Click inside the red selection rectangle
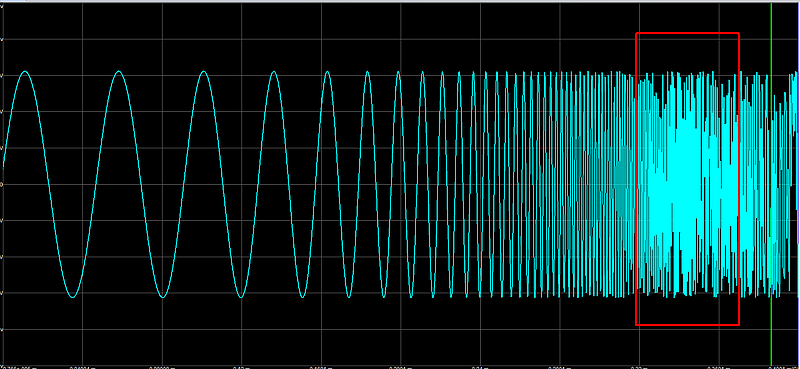The height and width of the screenshot is (369, 800). 687,179
